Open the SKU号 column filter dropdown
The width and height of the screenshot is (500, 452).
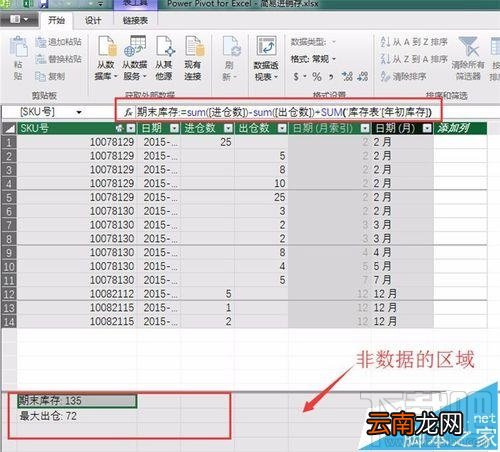tap(131, 128)
